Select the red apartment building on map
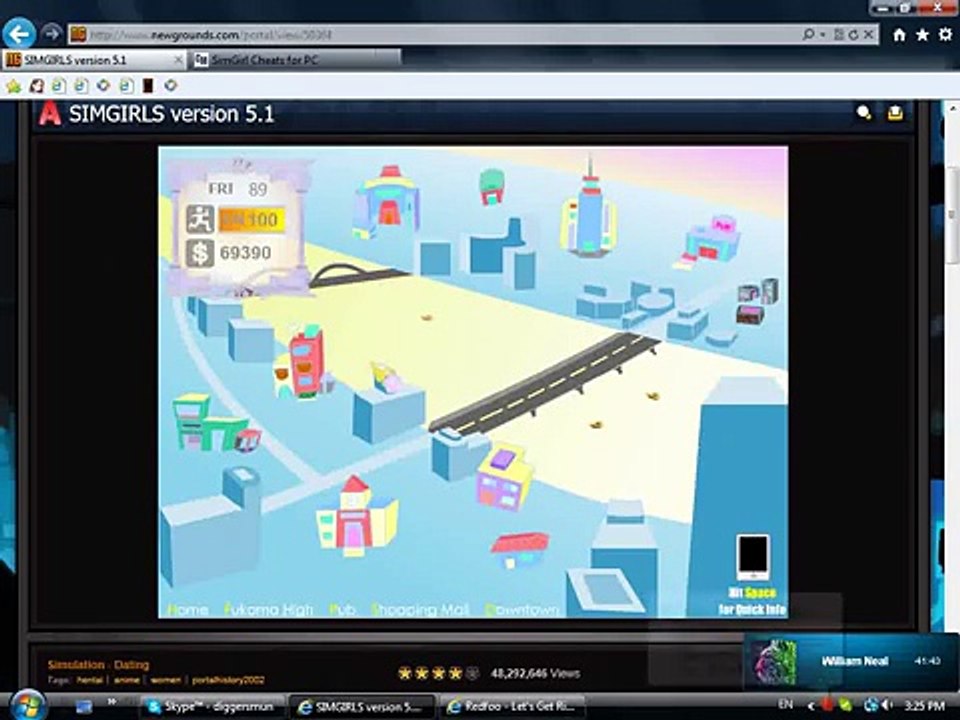This screenshot has width=960, height=720. point(302,362)
